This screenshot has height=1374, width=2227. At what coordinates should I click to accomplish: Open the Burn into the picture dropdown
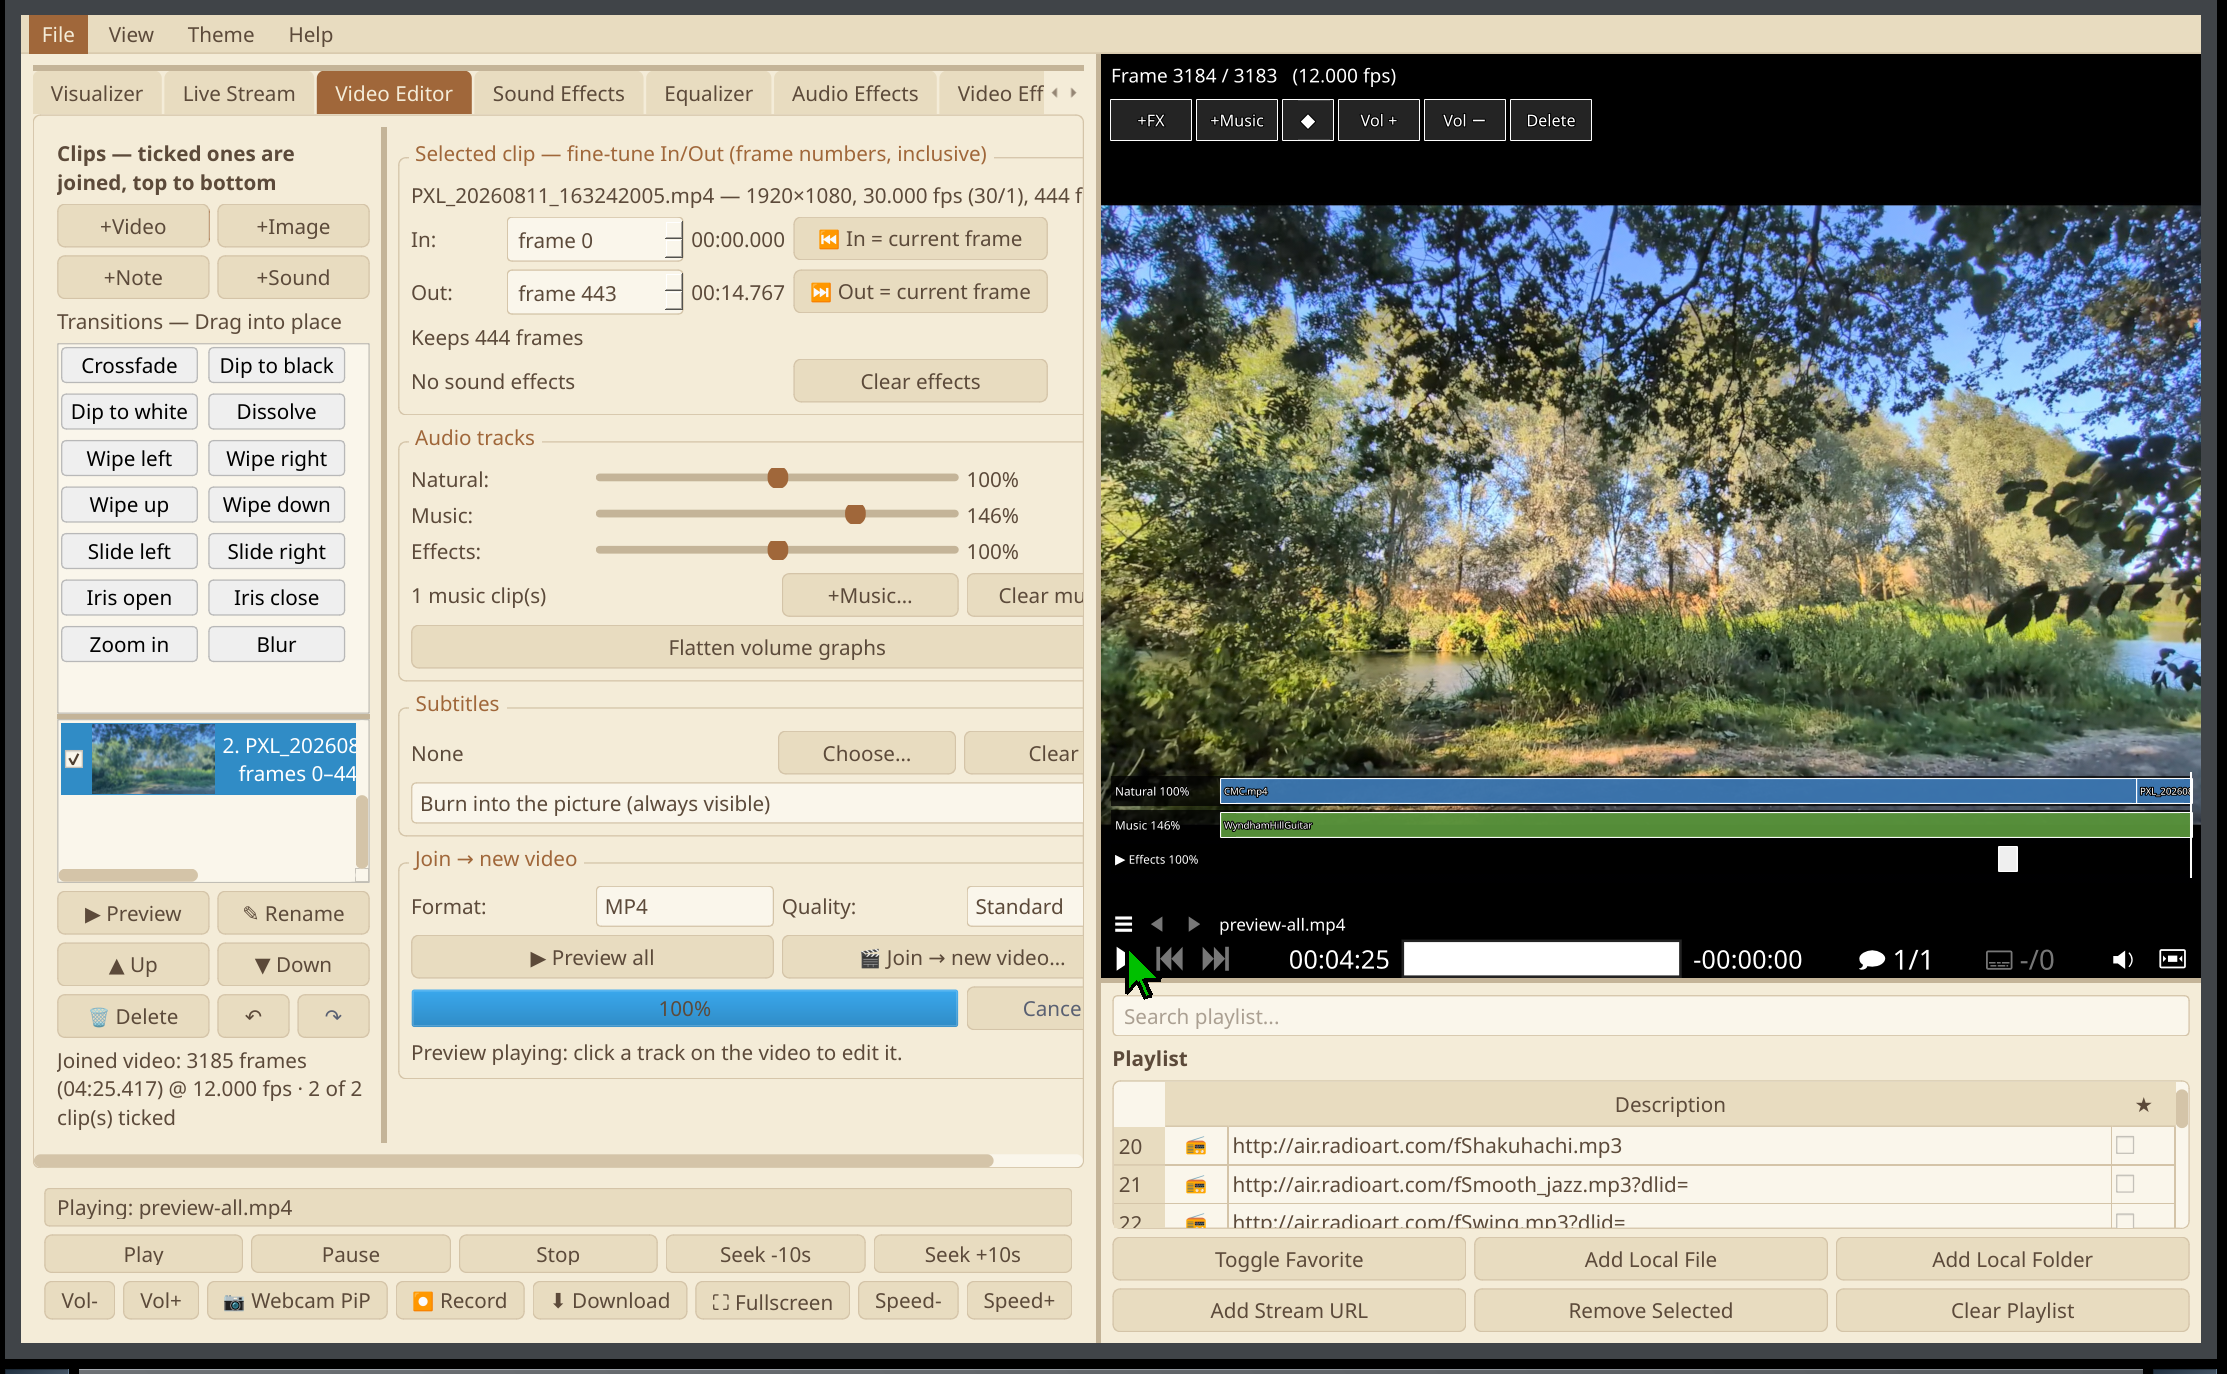click(746, 804)
